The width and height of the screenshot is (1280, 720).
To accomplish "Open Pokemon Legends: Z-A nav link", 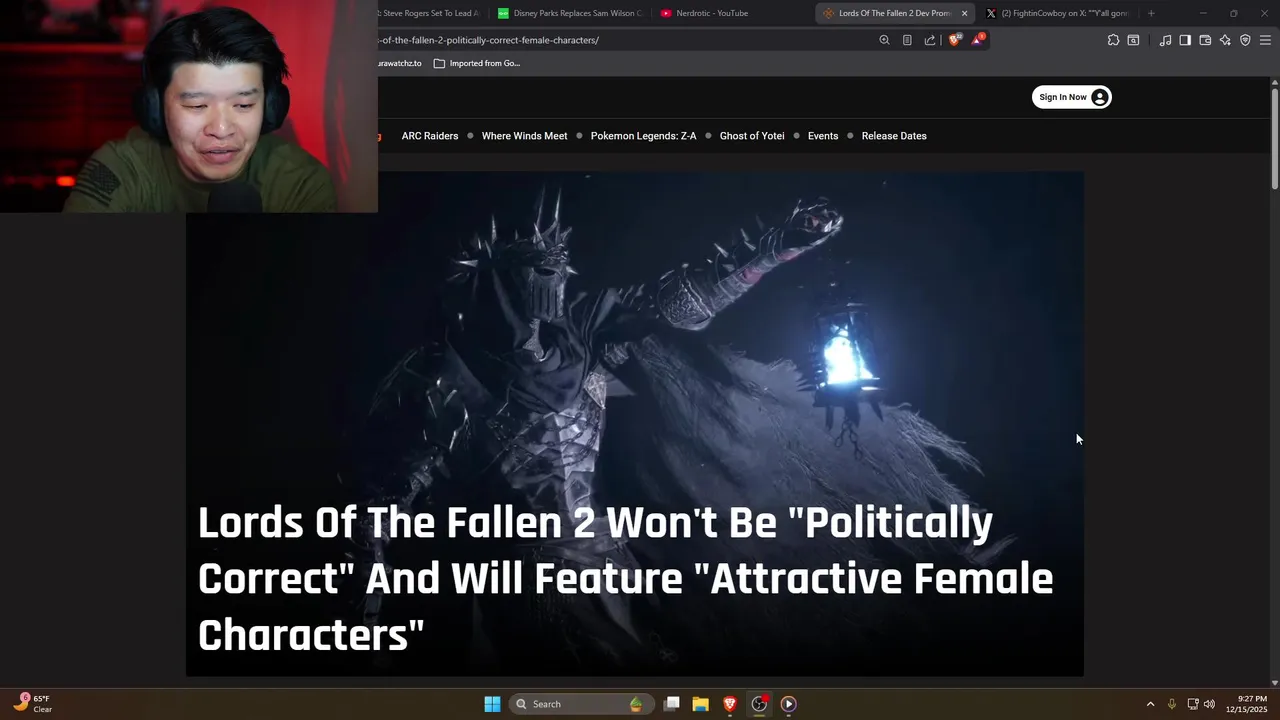I will [x=643, y=136].
